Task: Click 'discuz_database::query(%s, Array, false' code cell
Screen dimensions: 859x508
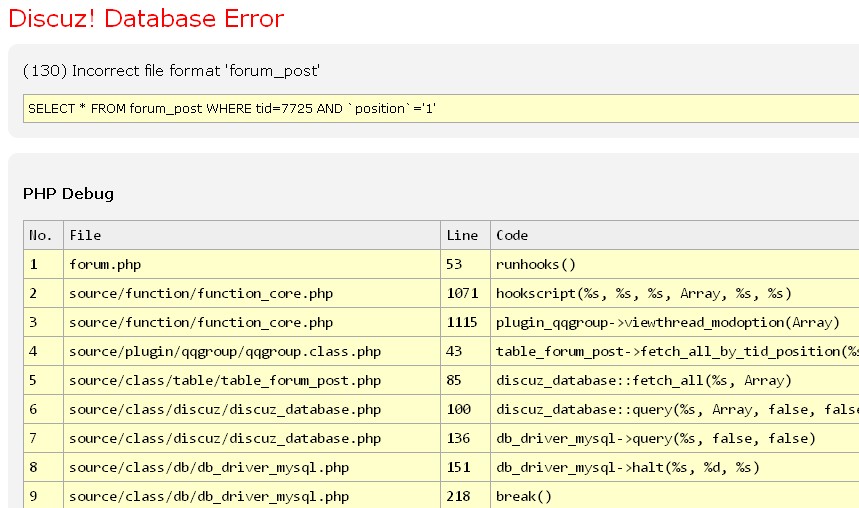Action: (x=675, y=409)
